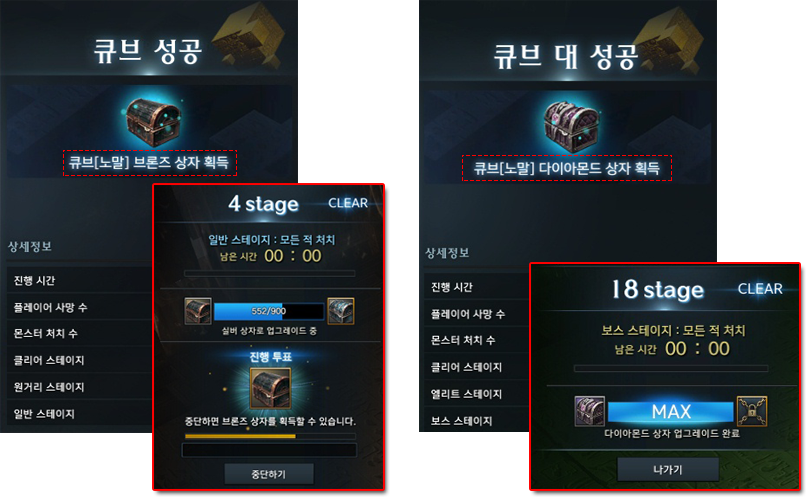Click the glowing chest under 진행 투표
The width and height of the screenshot is (808, 498).
click(x=270, y=389)
